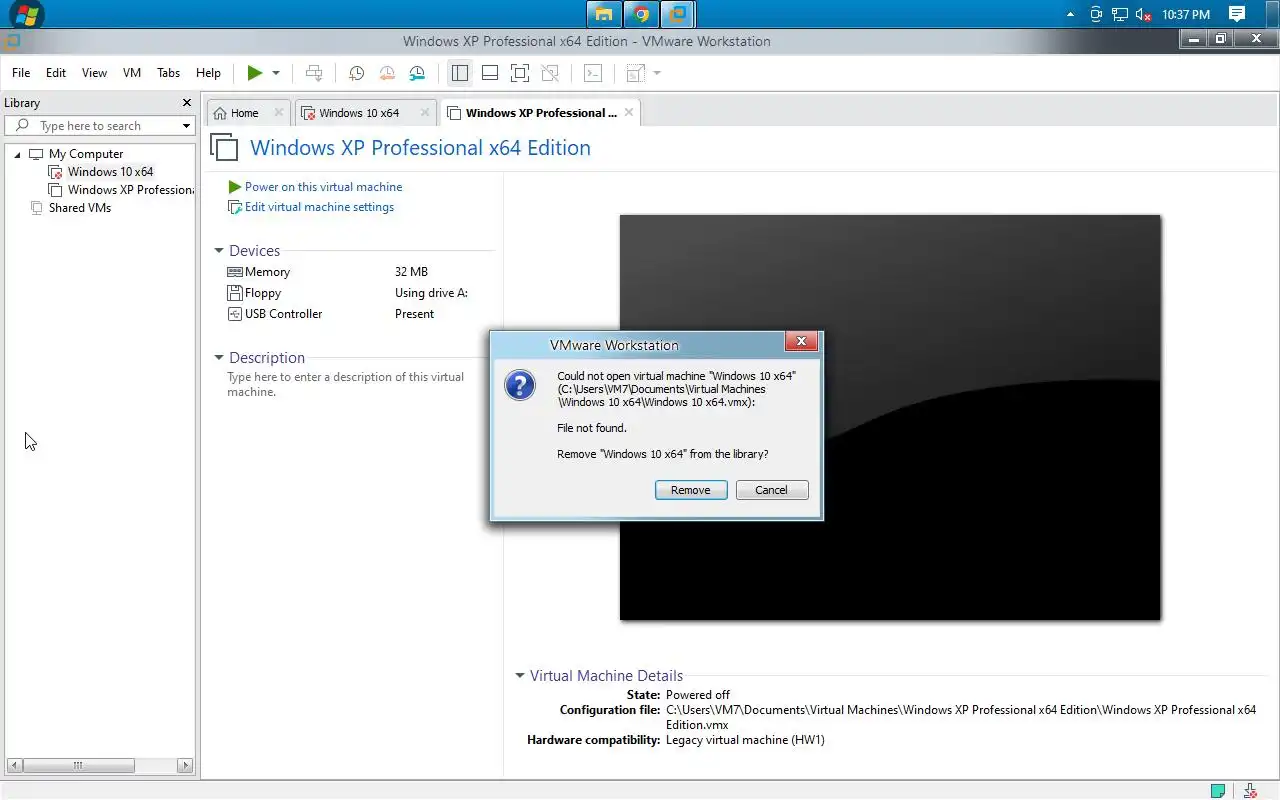The height and width of the screenshot is (800, 1280).
Task: Select Windows XP Professional in Library tree
Action: point(122,190)
